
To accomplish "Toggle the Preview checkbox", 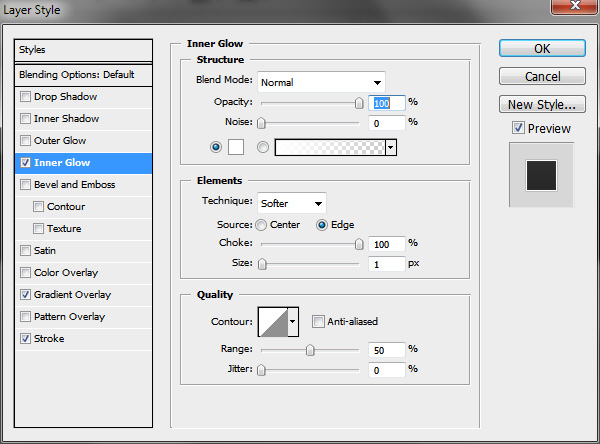I will (x=518, y=128).
